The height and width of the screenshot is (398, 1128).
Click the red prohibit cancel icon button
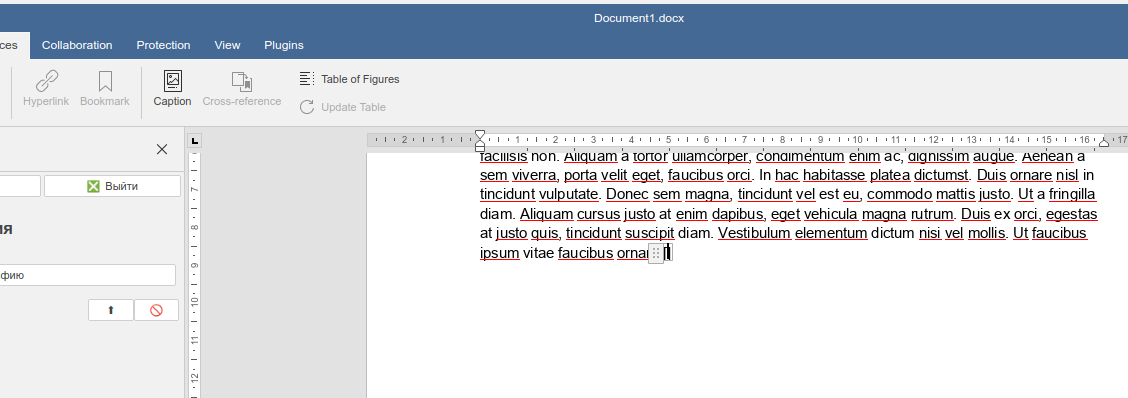click(156, 310)
